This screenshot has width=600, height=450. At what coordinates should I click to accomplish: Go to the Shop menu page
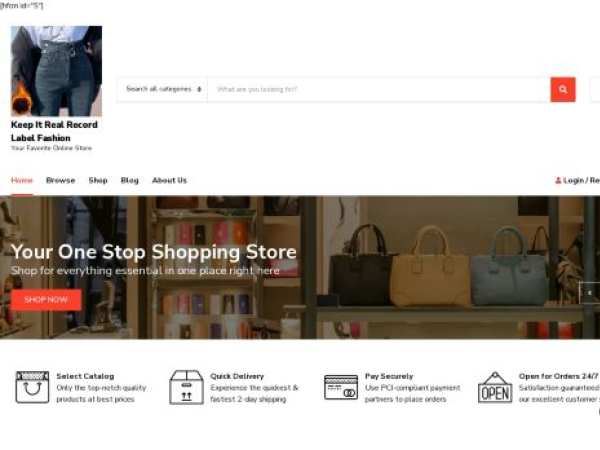[98, 180]
